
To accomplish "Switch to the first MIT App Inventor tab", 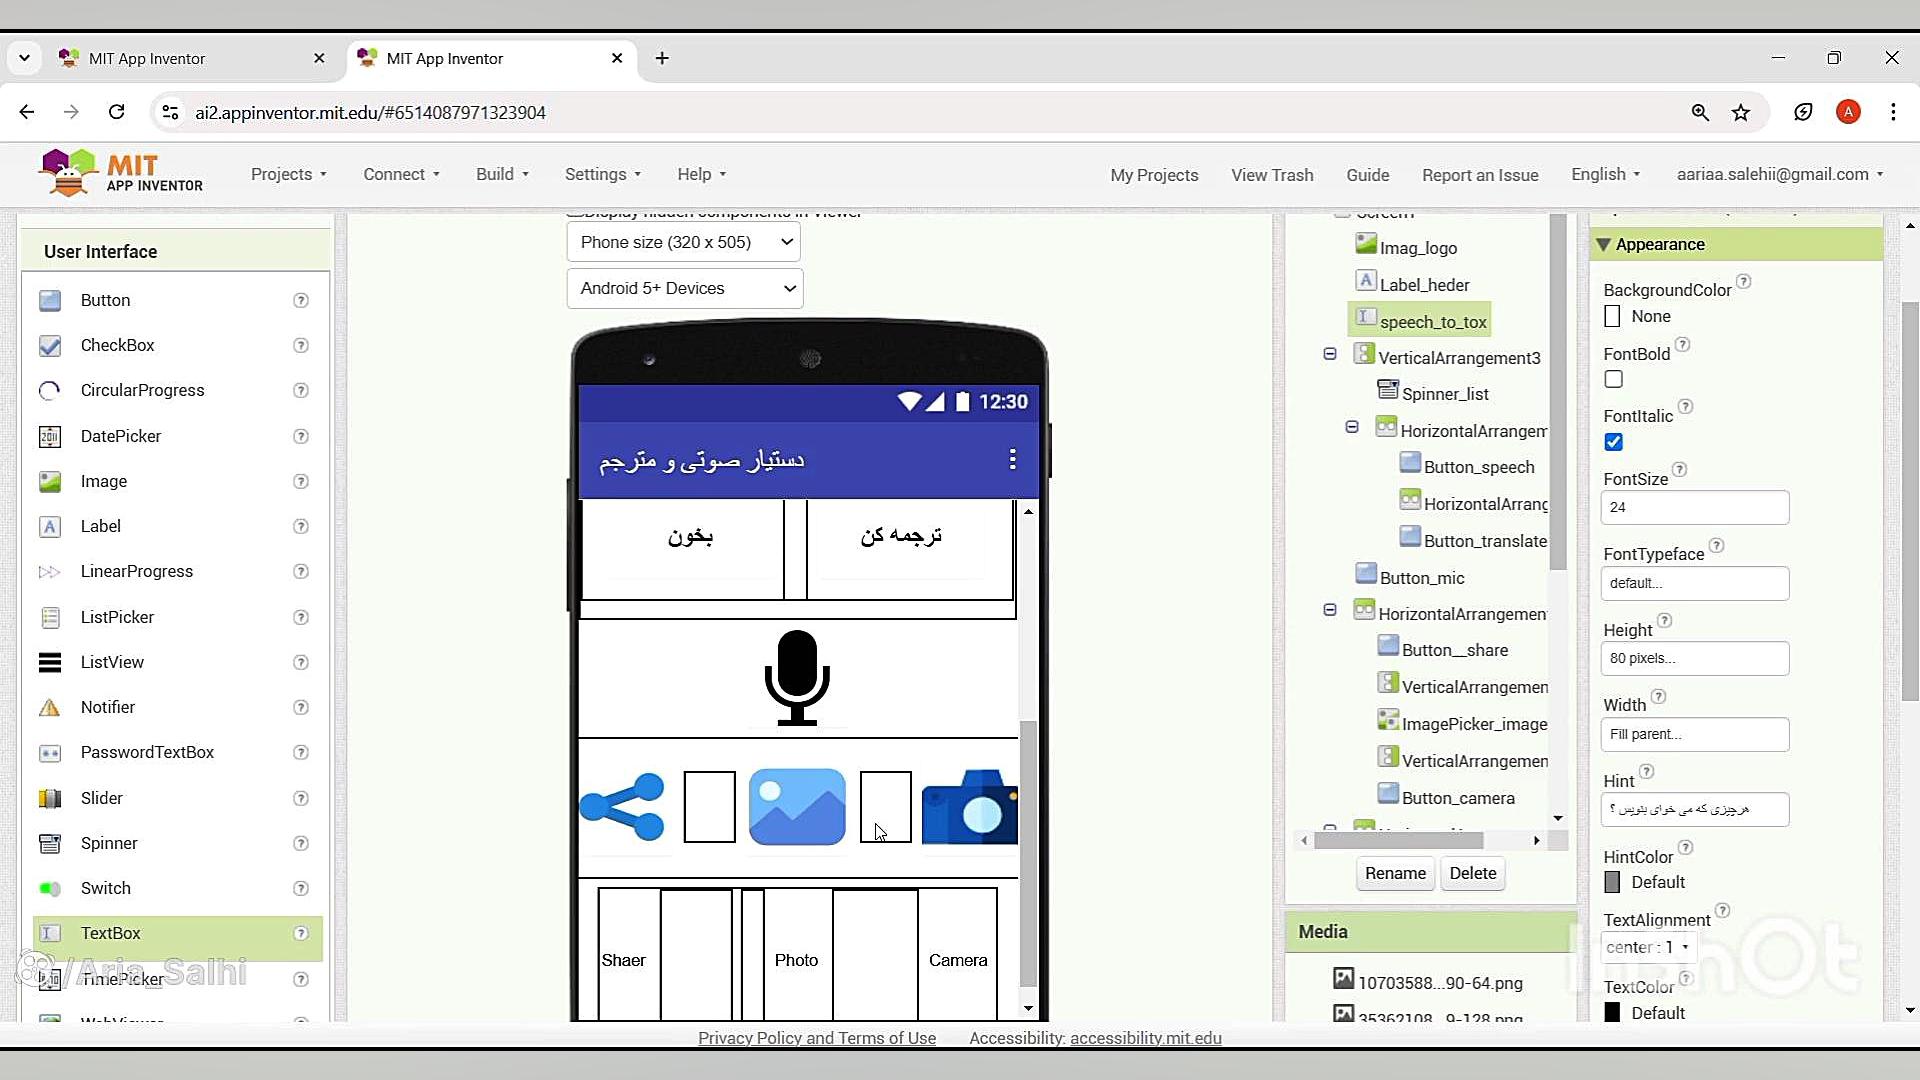I will pos(192,58).
